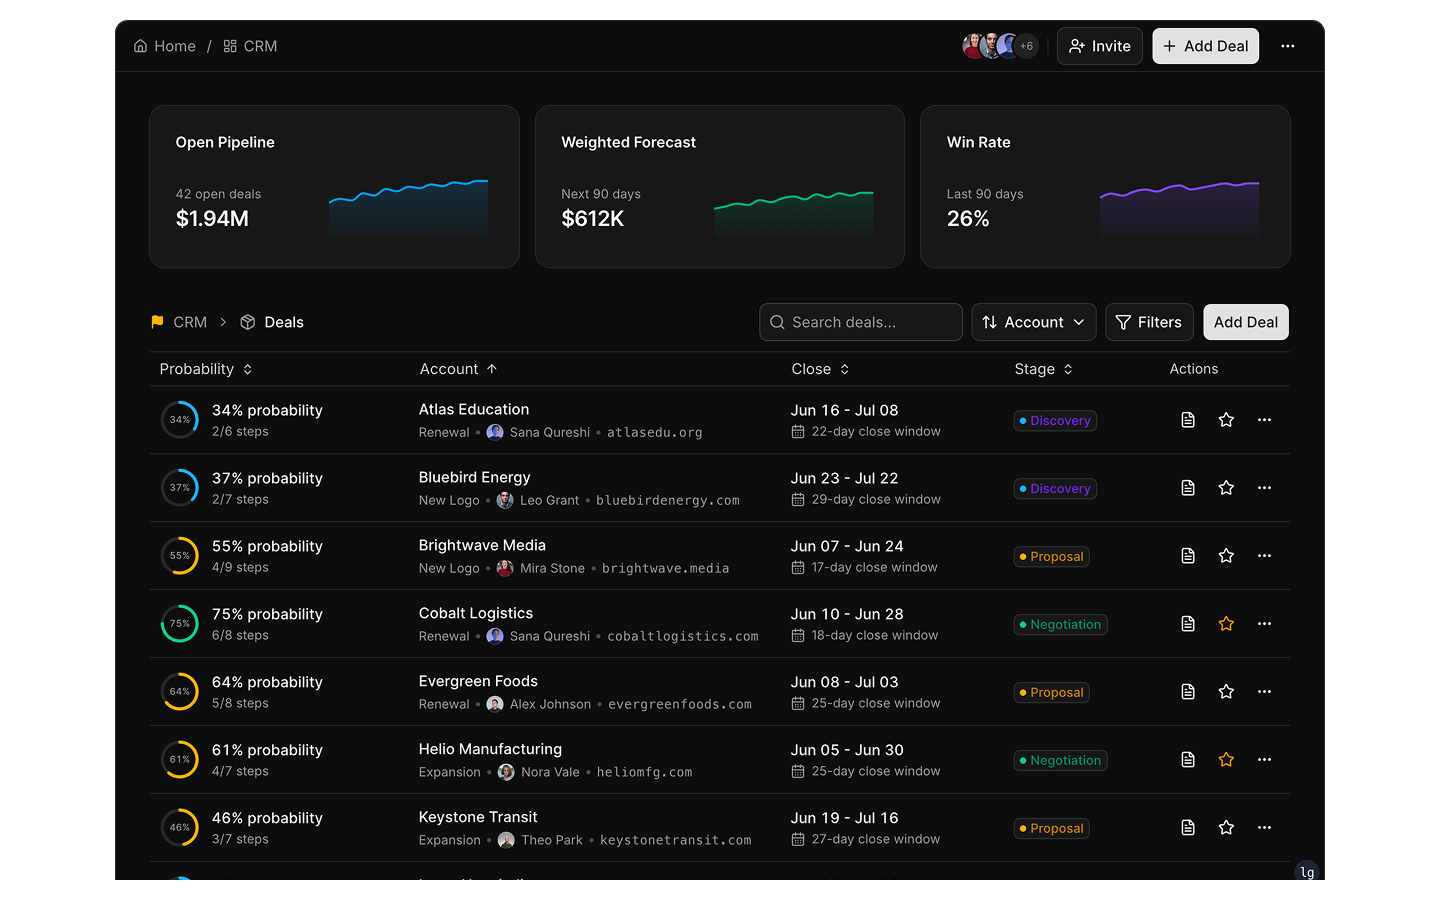Open the Open Pipeline card
The height and width of the screenshot is (900, 1440).
(334, 187)
